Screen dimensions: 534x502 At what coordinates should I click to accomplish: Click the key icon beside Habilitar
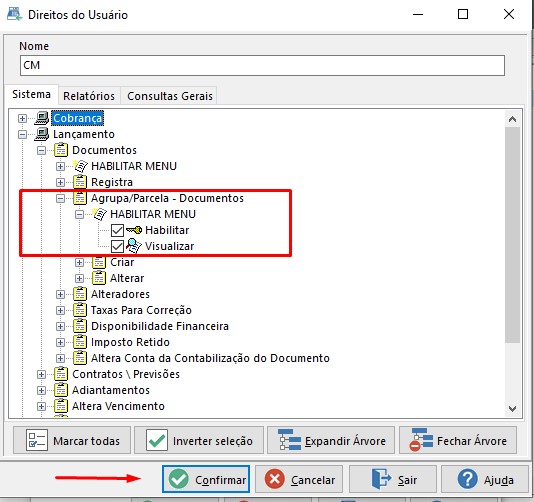(x=134, y=230)
